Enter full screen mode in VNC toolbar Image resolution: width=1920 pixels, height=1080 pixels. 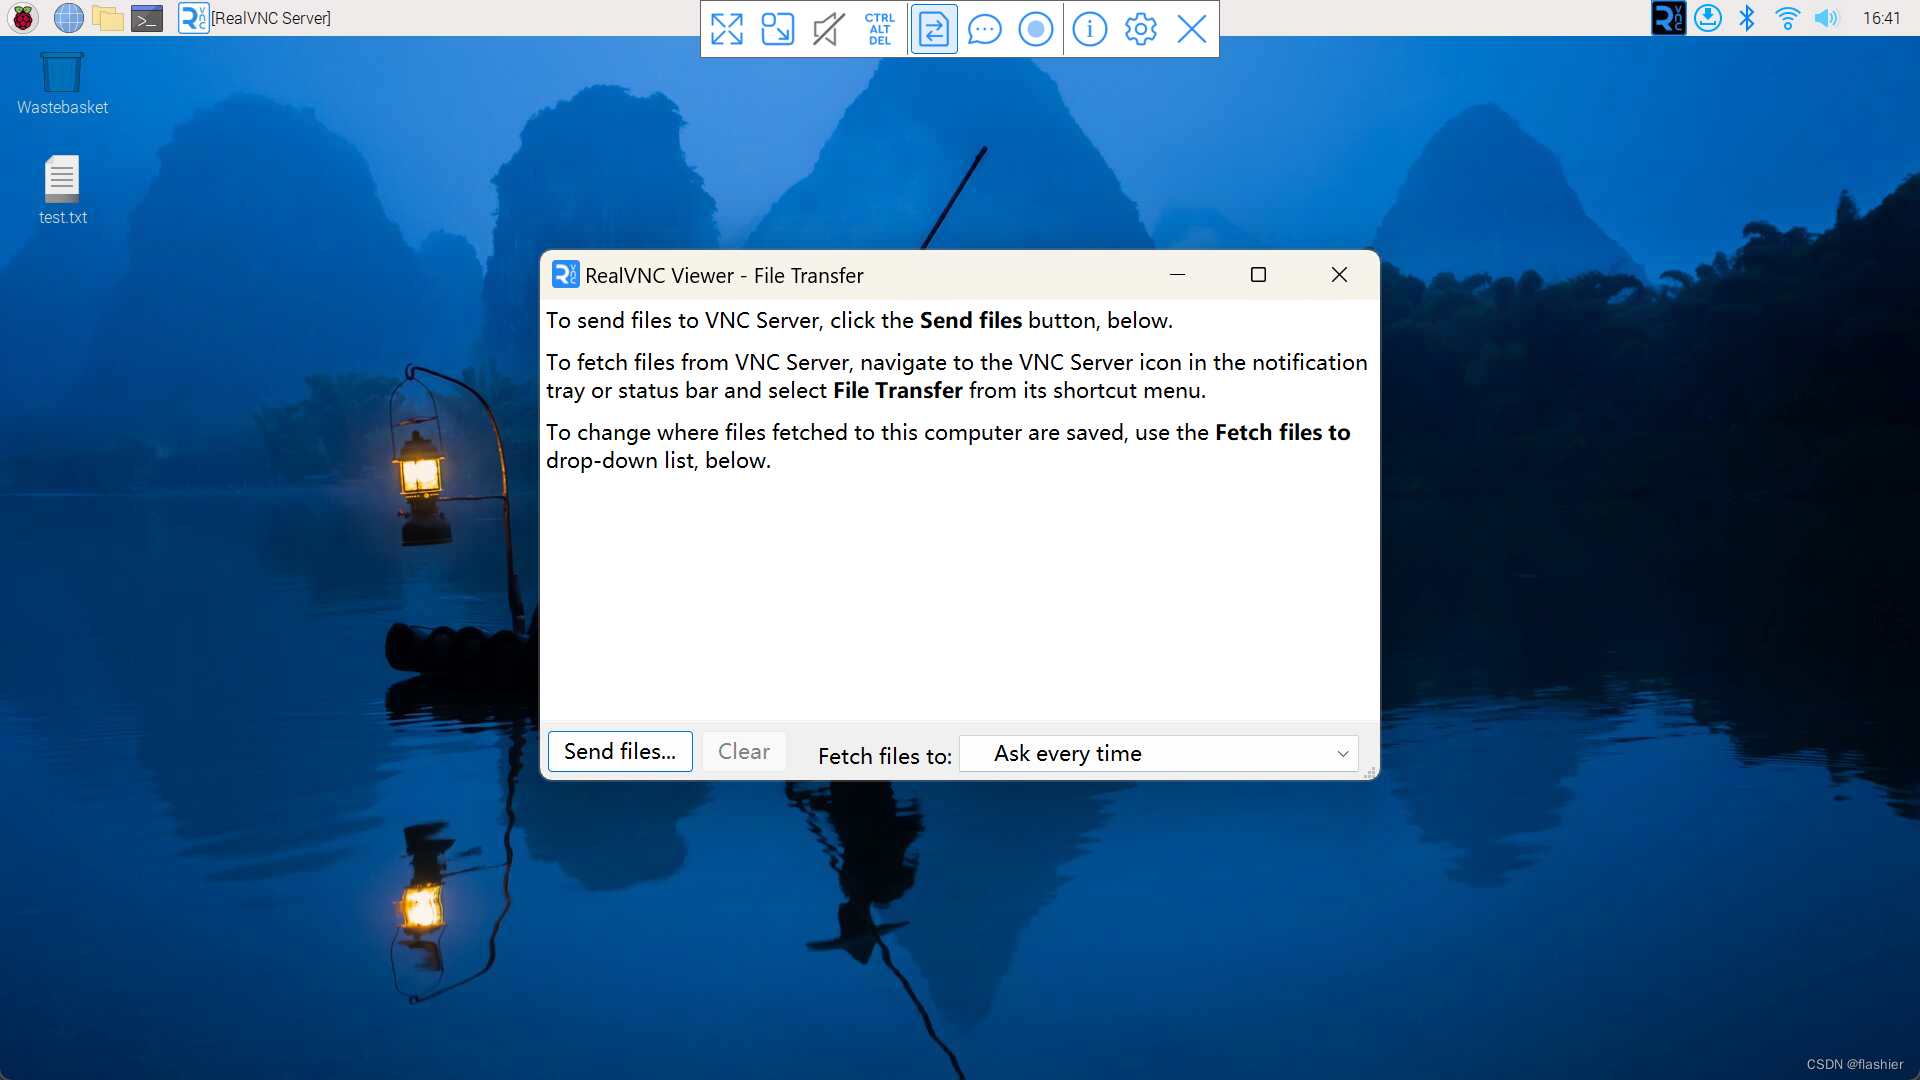pyautogui.click(x=727, y=29)
